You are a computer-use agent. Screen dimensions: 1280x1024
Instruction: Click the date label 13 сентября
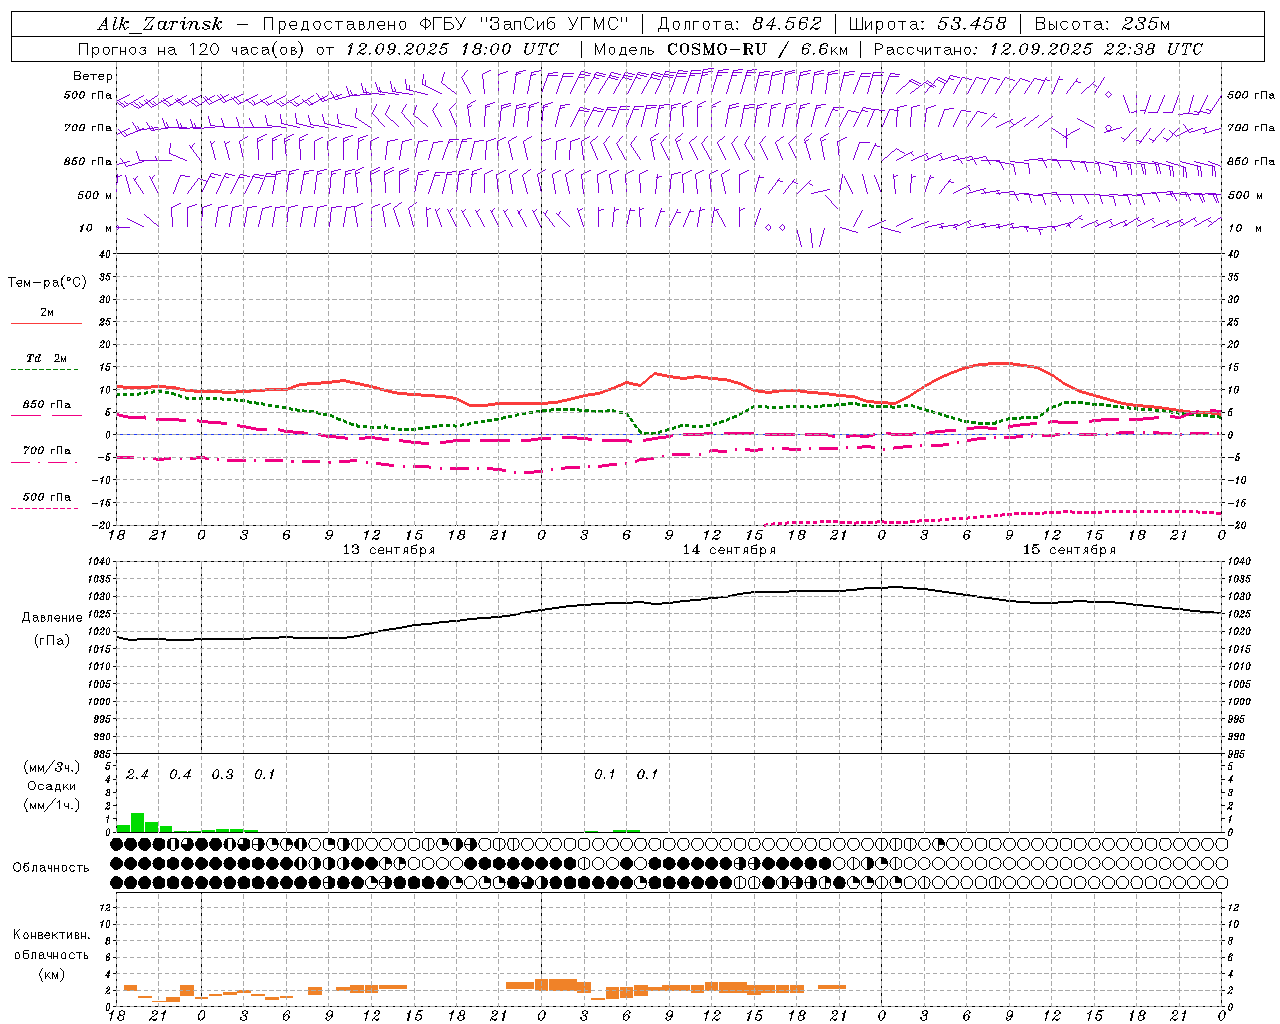[x=389, y=549]
